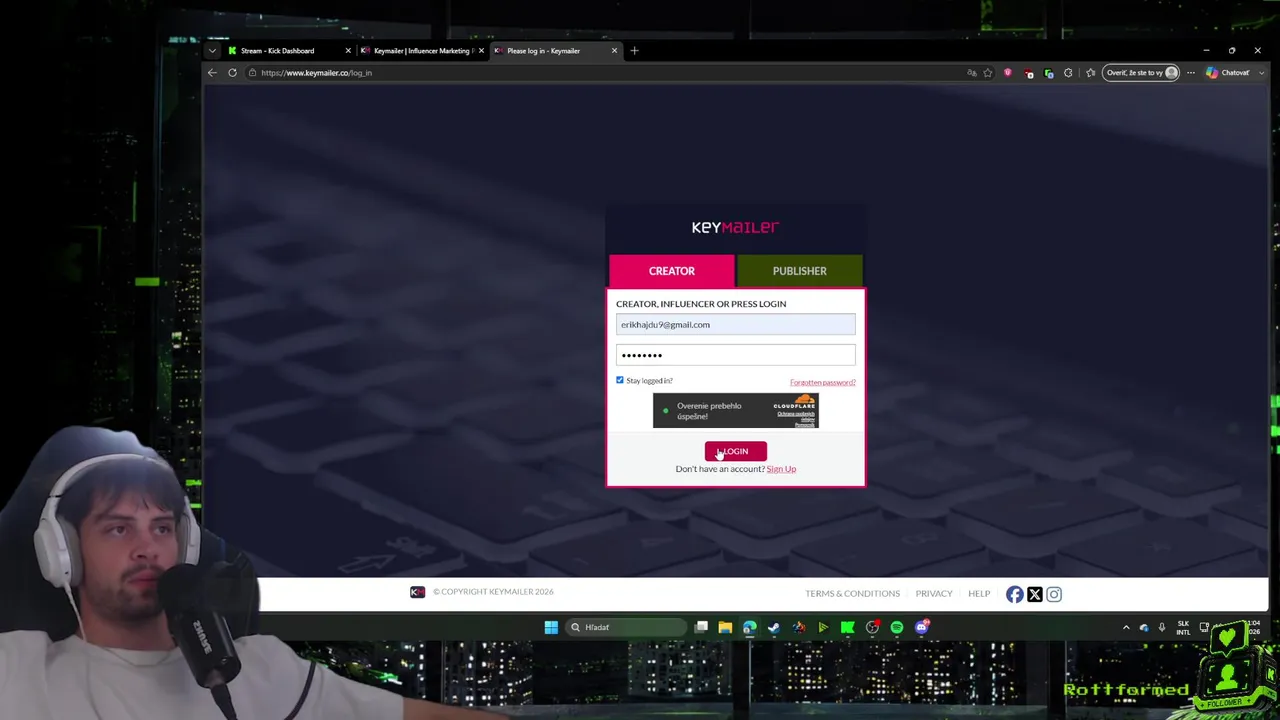Close the 'Stream - Kick Dashboard' tab
Viewport: 1280px width, 720px height.
(x=348, y=51)
